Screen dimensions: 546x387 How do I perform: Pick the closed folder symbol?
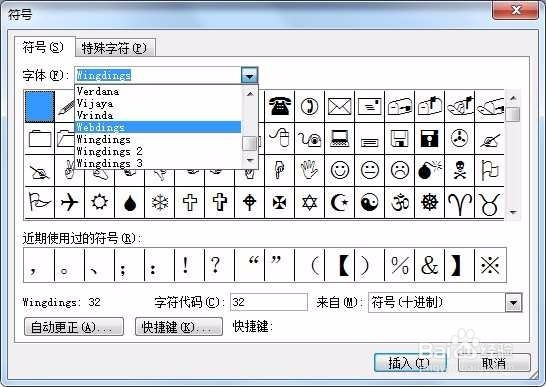pos(40,138)
